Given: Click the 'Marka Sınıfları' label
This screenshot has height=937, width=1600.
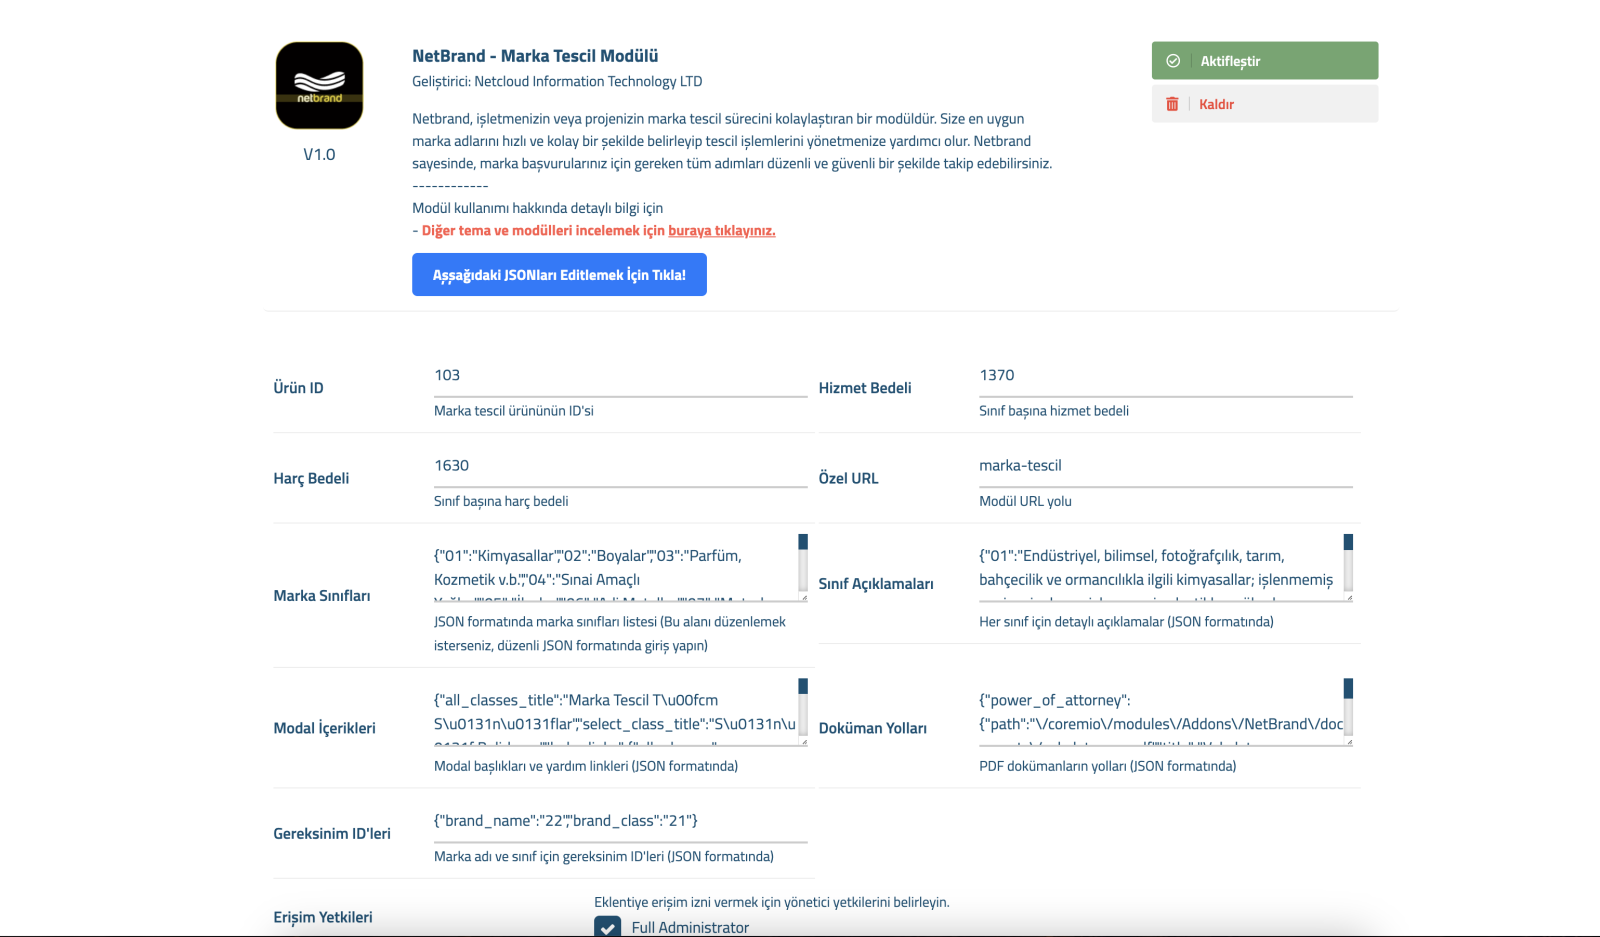Looking at the screenshot, I should (322, 596).
